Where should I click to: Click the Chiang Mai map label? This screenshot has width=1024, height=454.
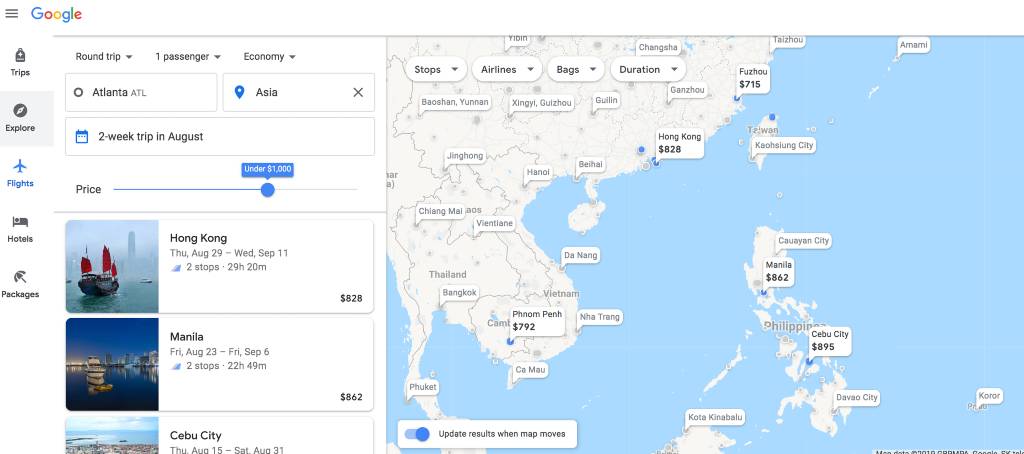(x=440, y=211)
